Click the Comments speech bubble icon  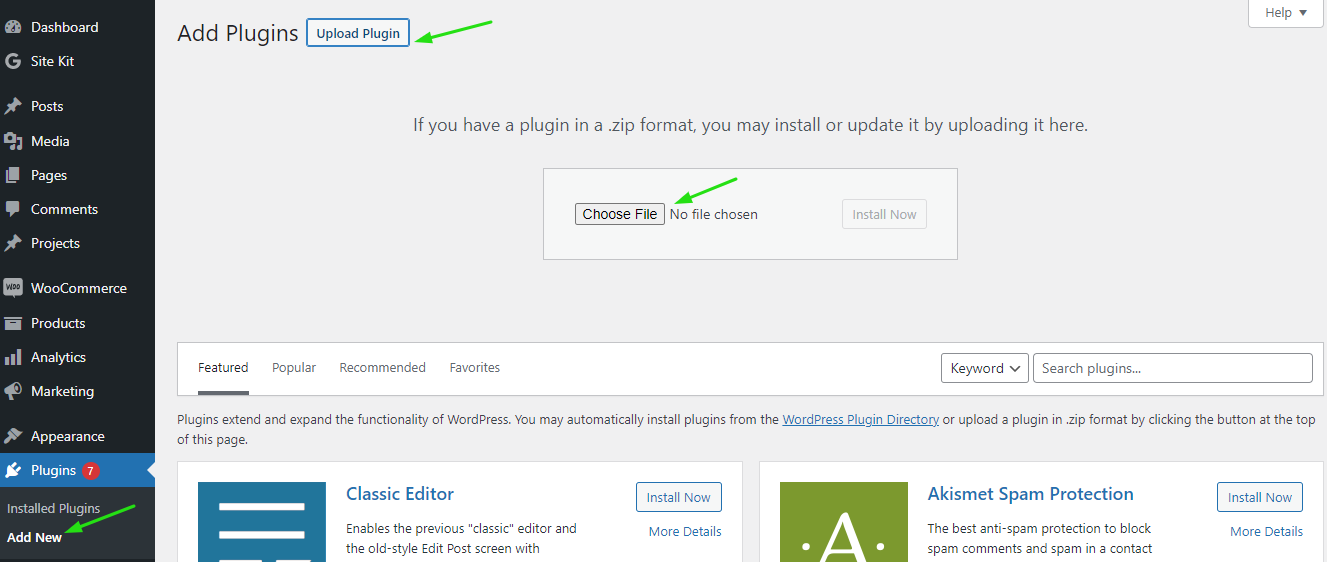13,209
